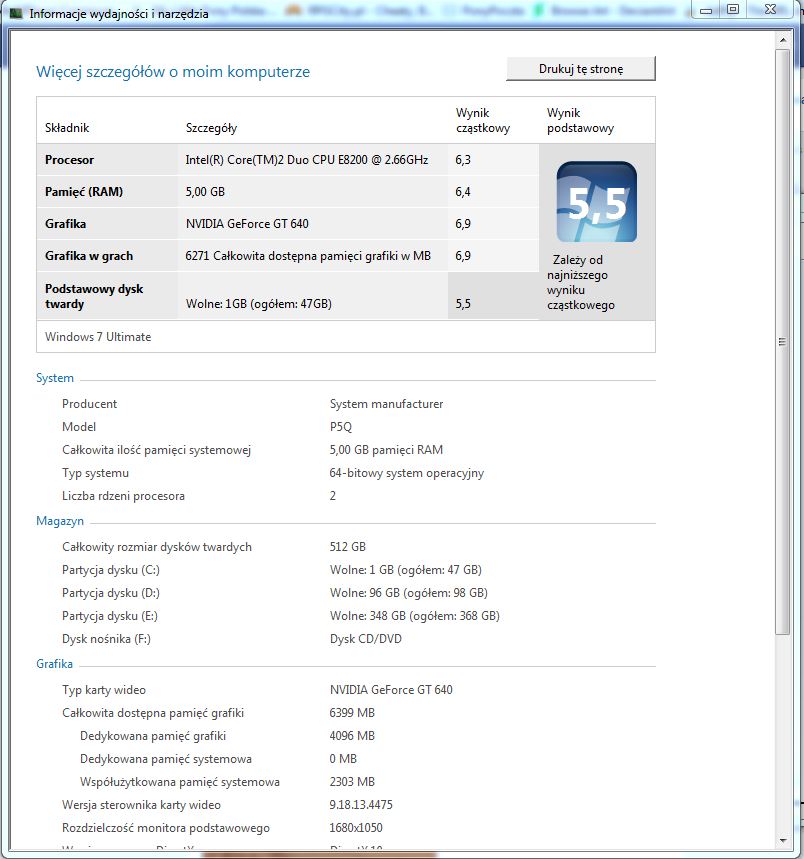Click the Drukuj tę stronę button

pos(581,69)
